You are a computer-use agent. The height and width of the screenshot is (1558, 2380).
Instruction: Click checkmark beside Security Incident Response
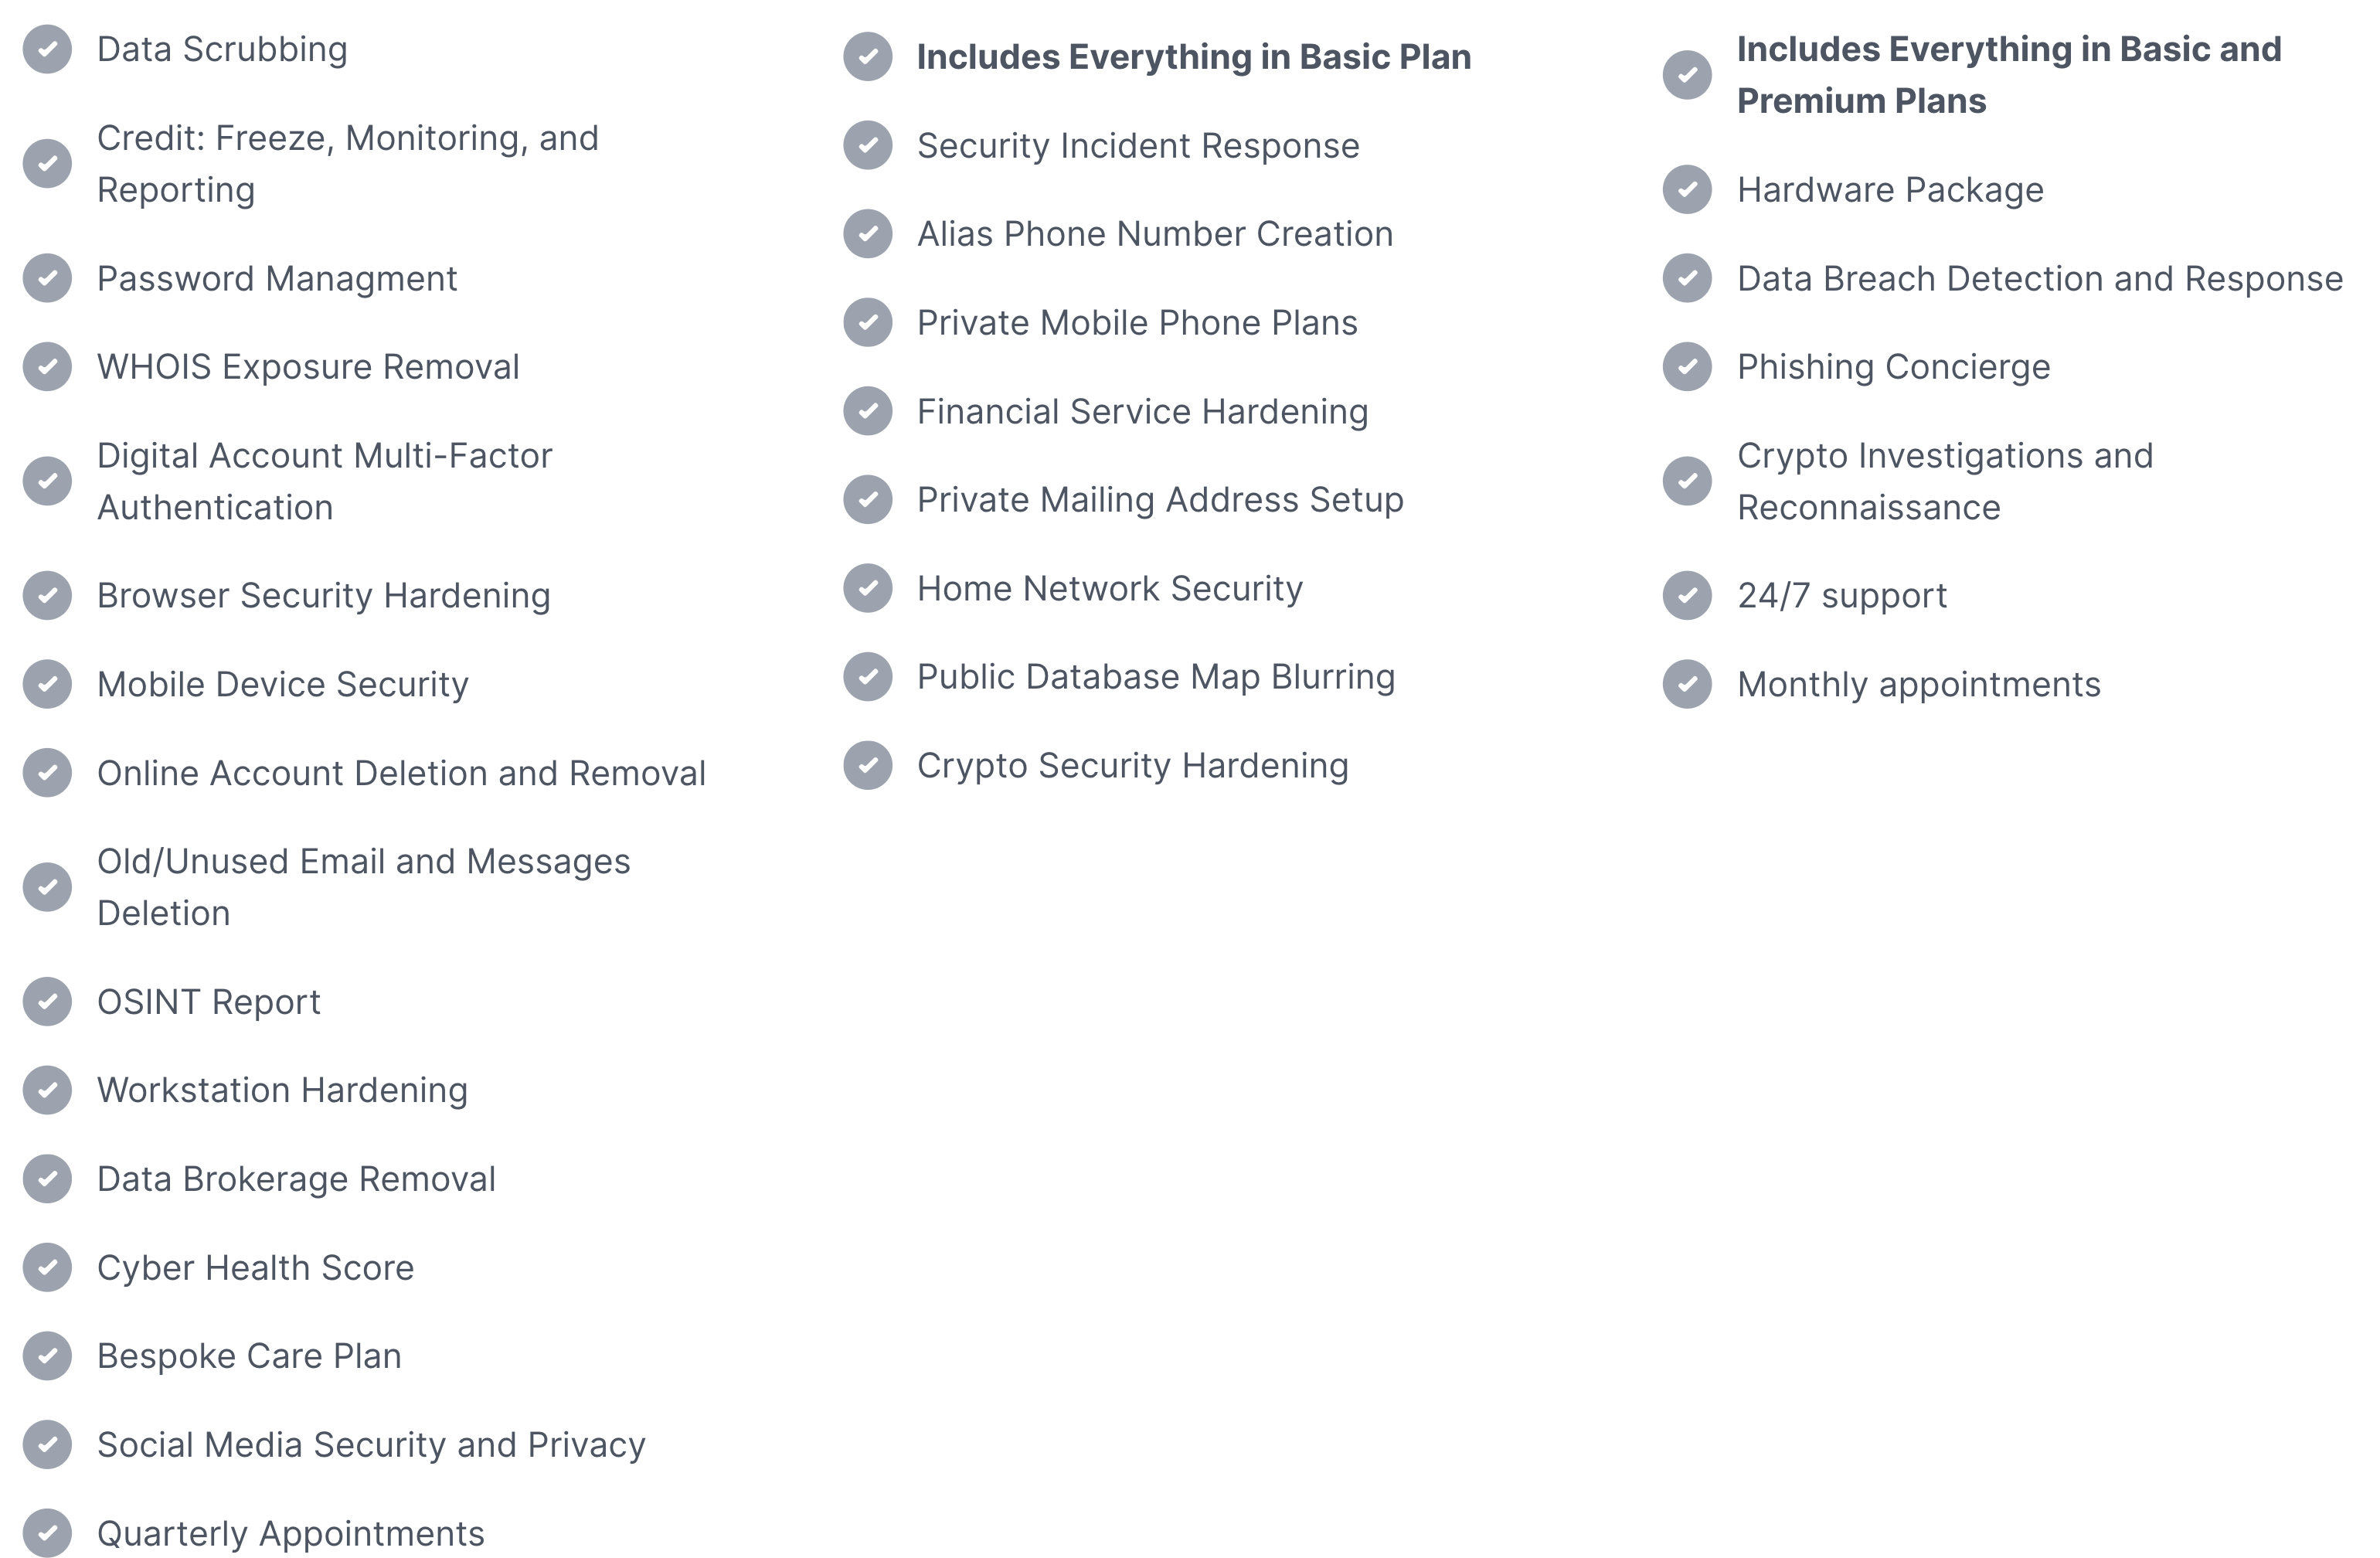(x=868, y=146)
